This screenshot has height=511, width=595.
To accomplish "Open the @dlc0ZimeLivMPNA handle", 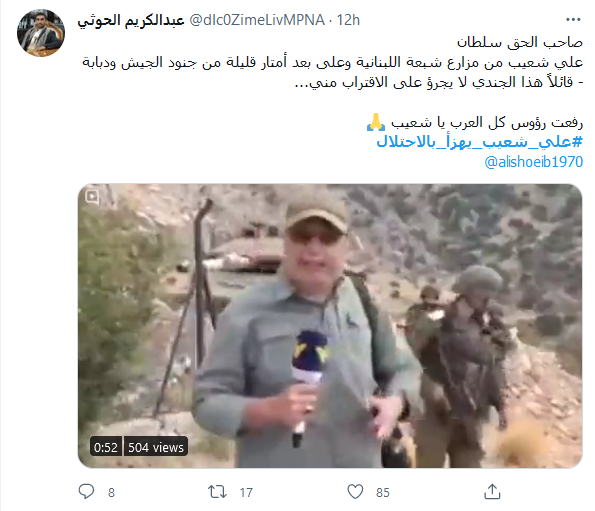I will pos(257,20).
